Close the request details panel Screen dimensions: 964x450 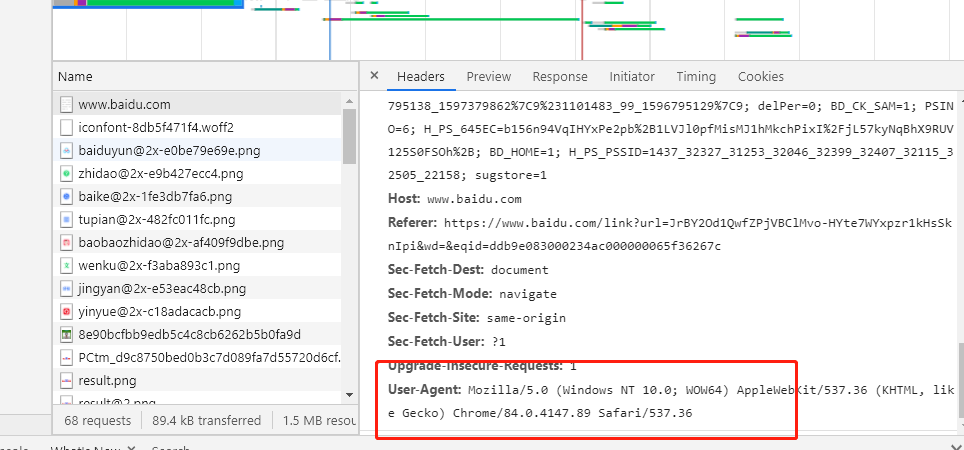click(374, 76)
